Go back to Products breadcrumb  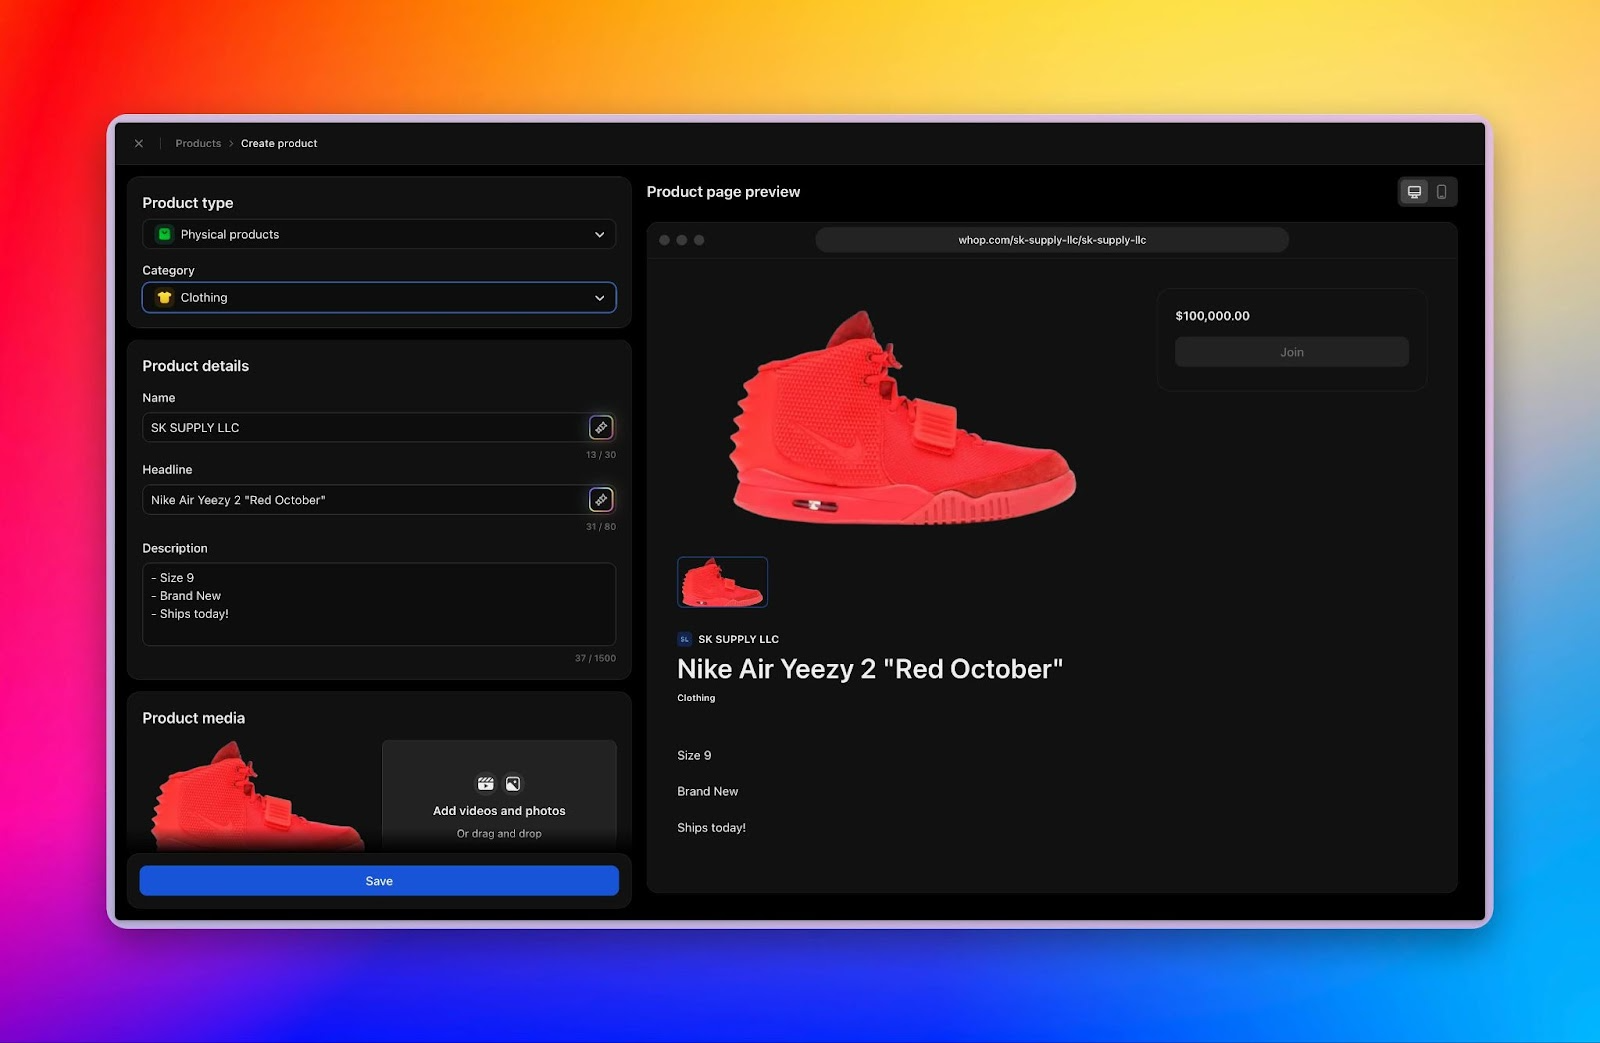198,144
